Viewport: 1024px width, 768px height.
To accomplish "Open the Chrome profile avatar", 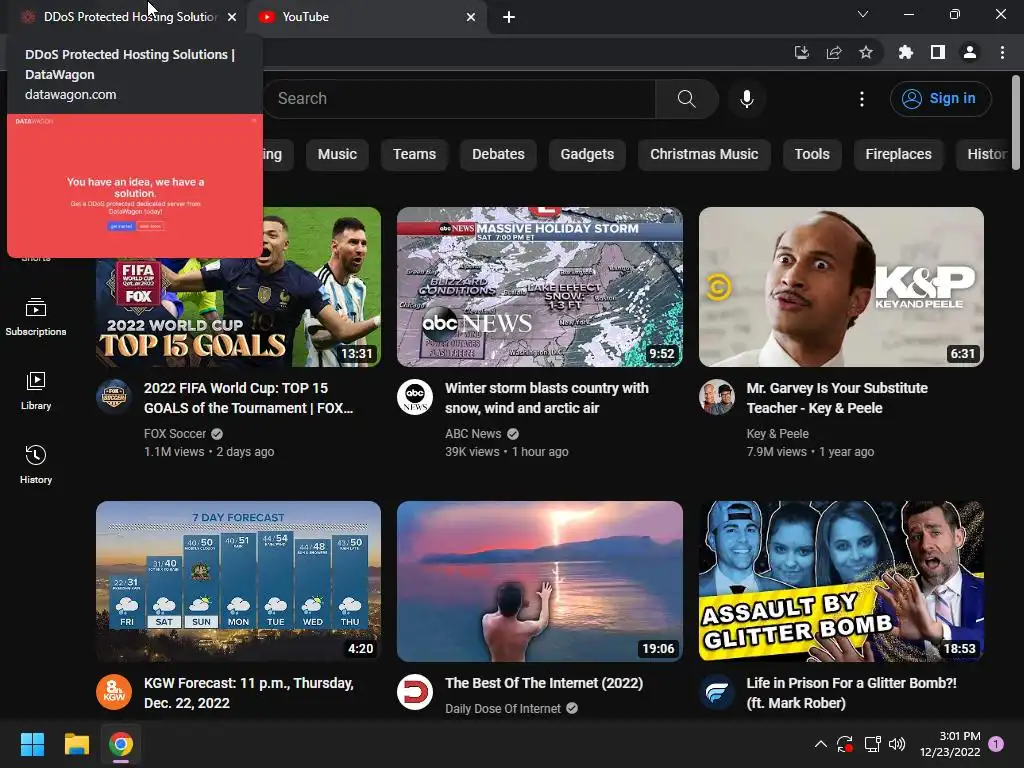I will [969, 52].
